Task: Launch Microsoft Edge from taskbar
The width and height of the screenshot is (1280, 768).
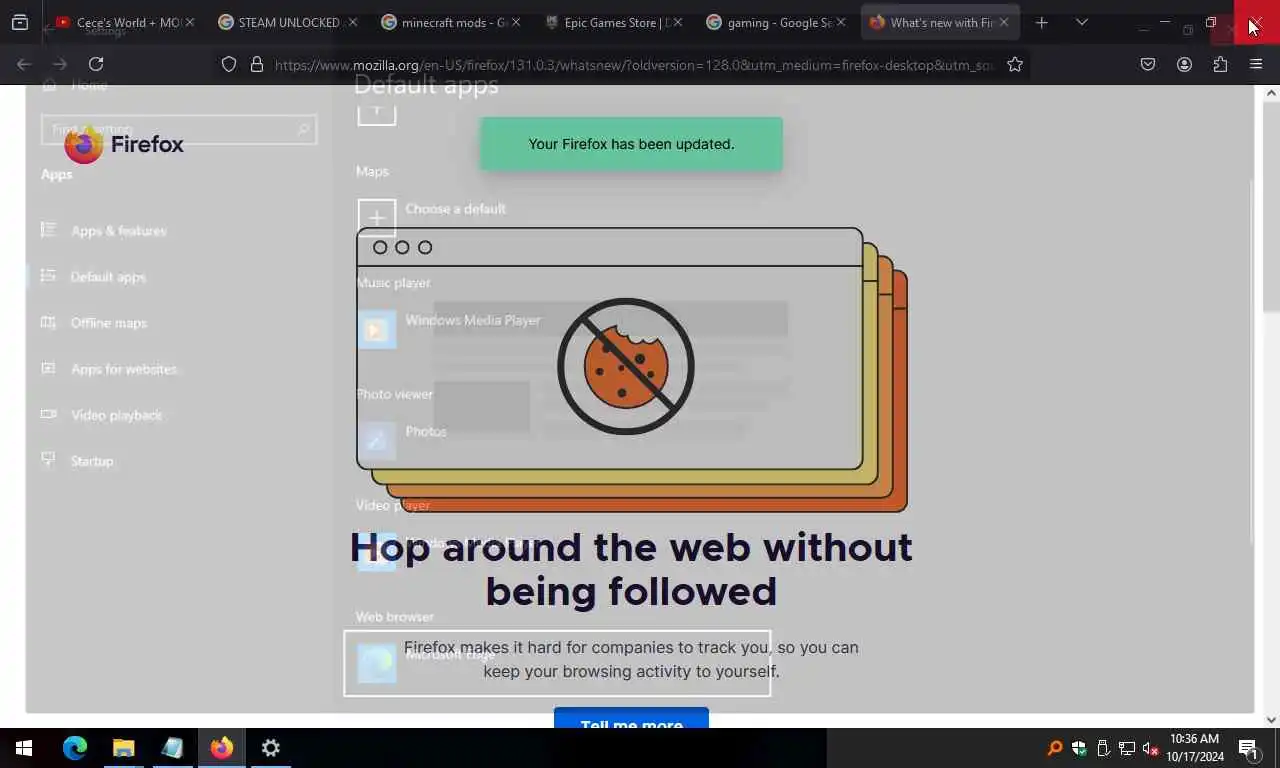Action: (75, 748)
